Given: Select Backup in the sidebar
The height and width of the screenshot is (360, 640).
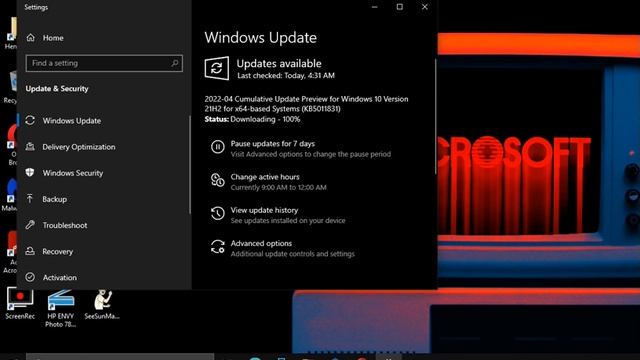Looking at the screenshot, I should (x=55, y=199).
